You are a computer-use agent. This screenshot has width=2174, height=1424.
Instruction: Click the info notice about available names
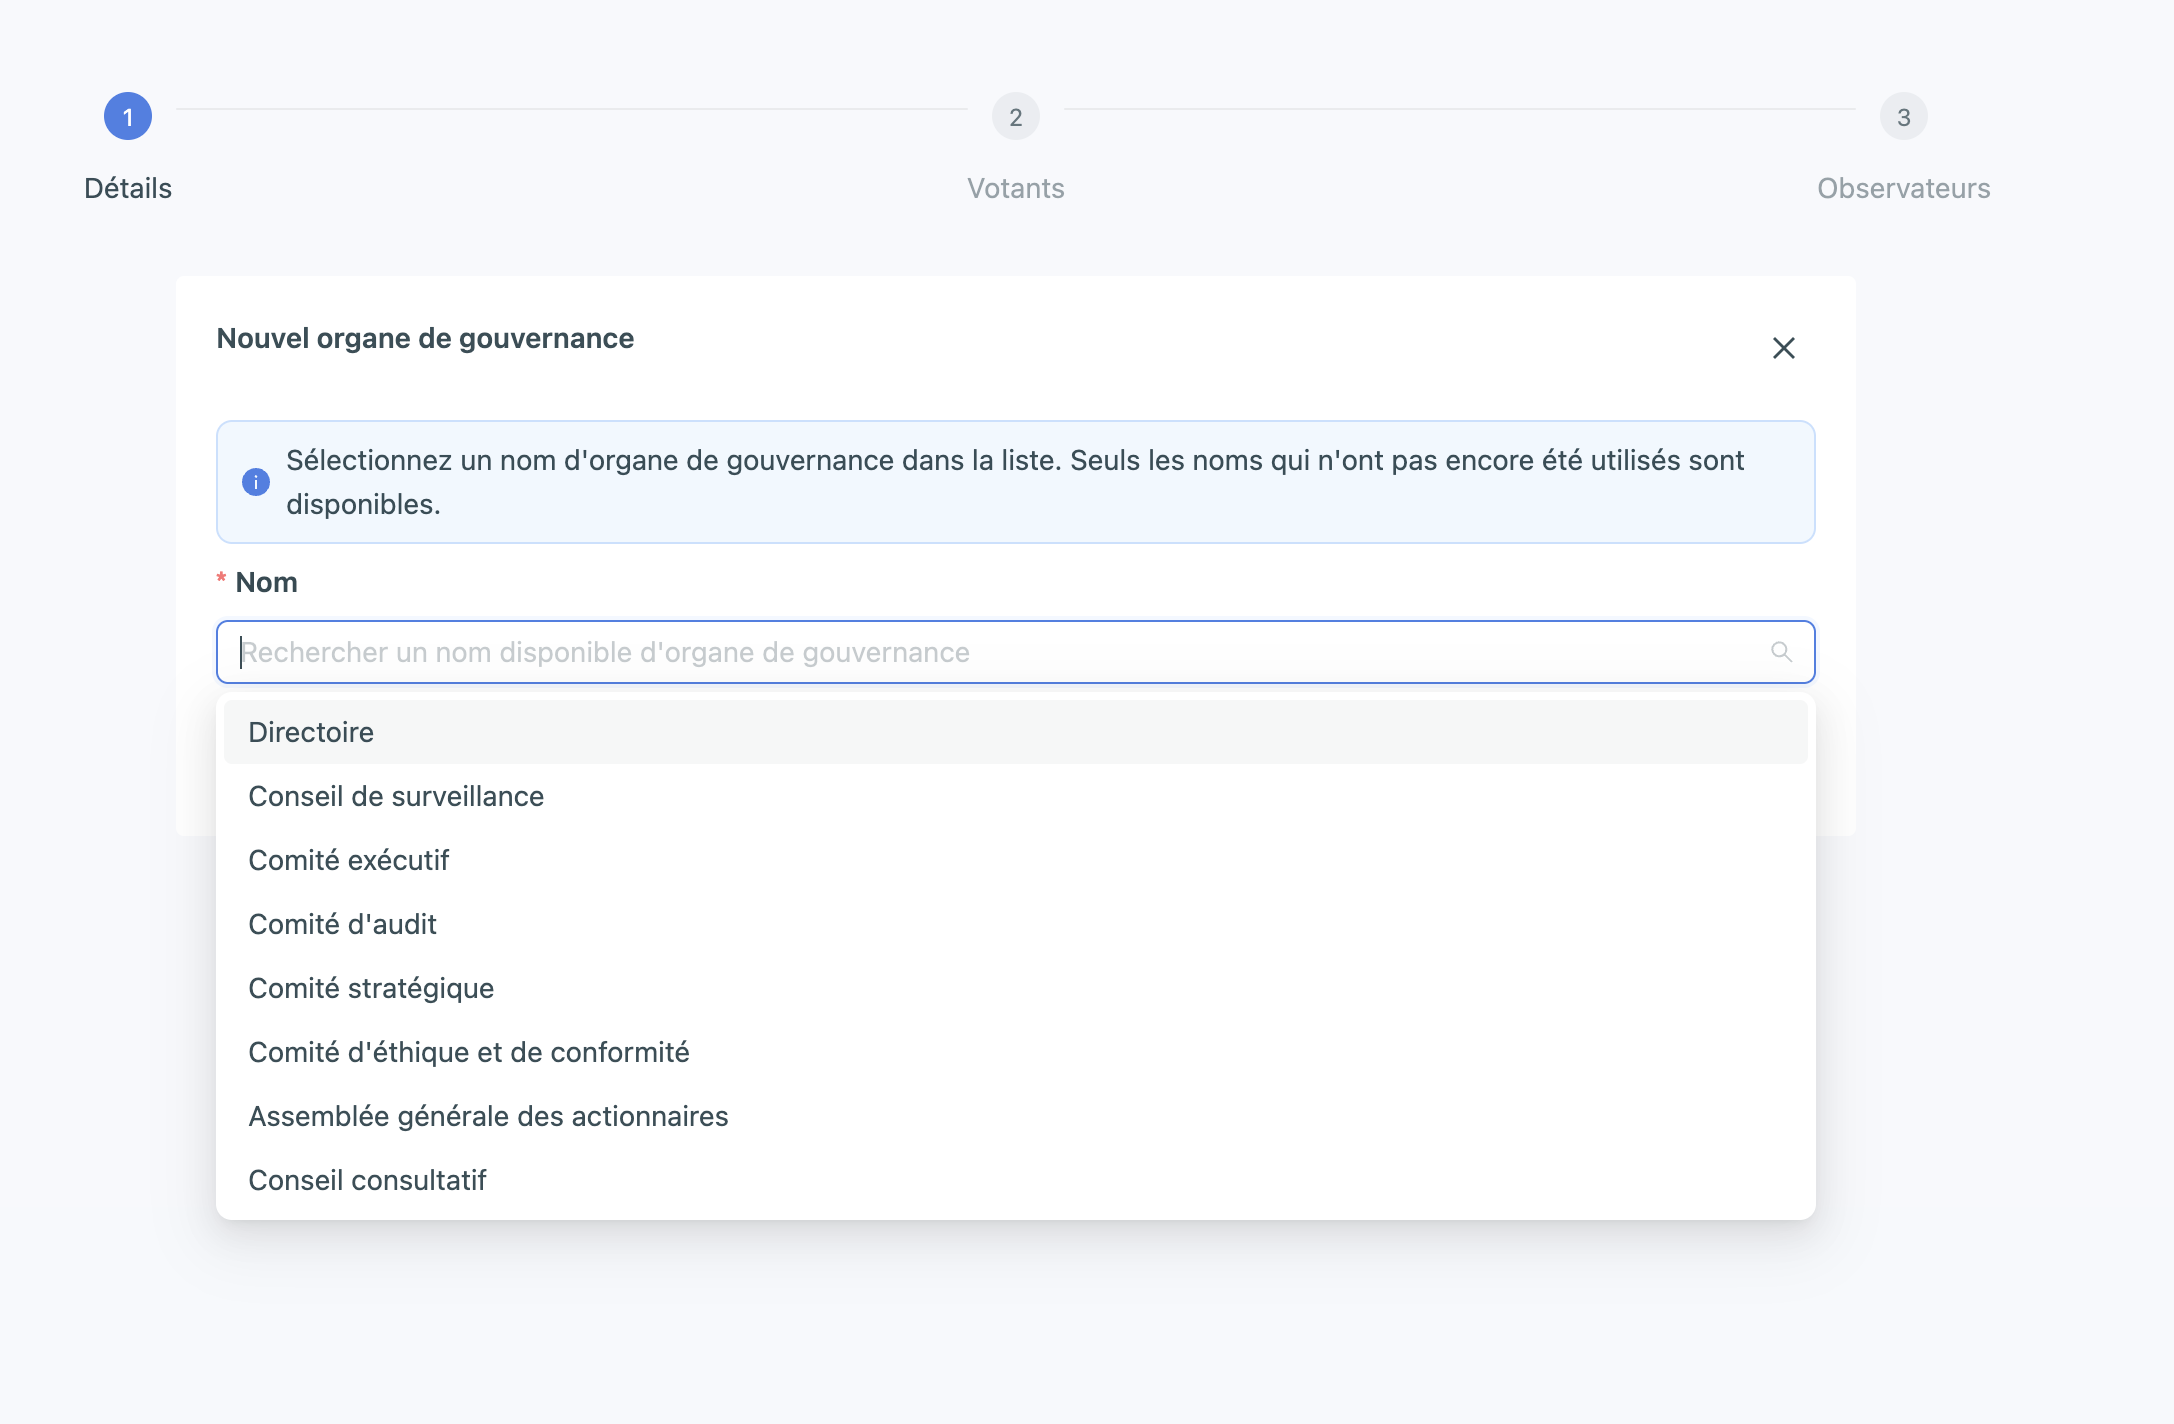point(1015,482)
